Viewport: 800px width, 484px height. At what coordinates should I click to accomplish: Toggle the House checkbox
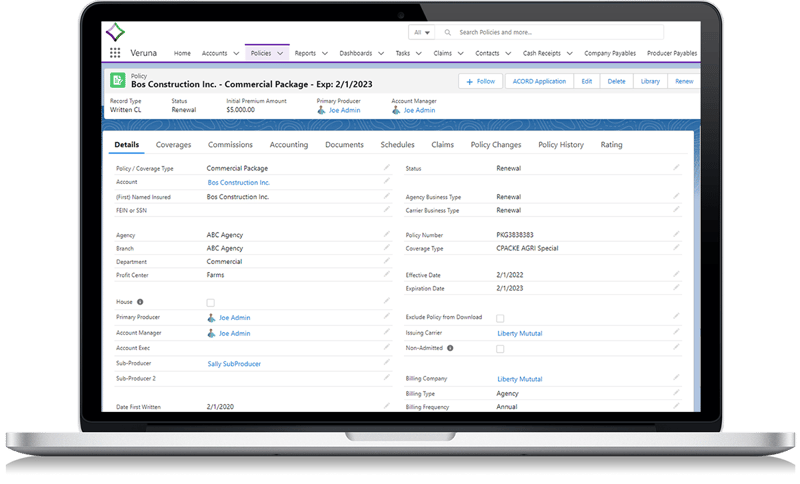[x=210, y=302]
